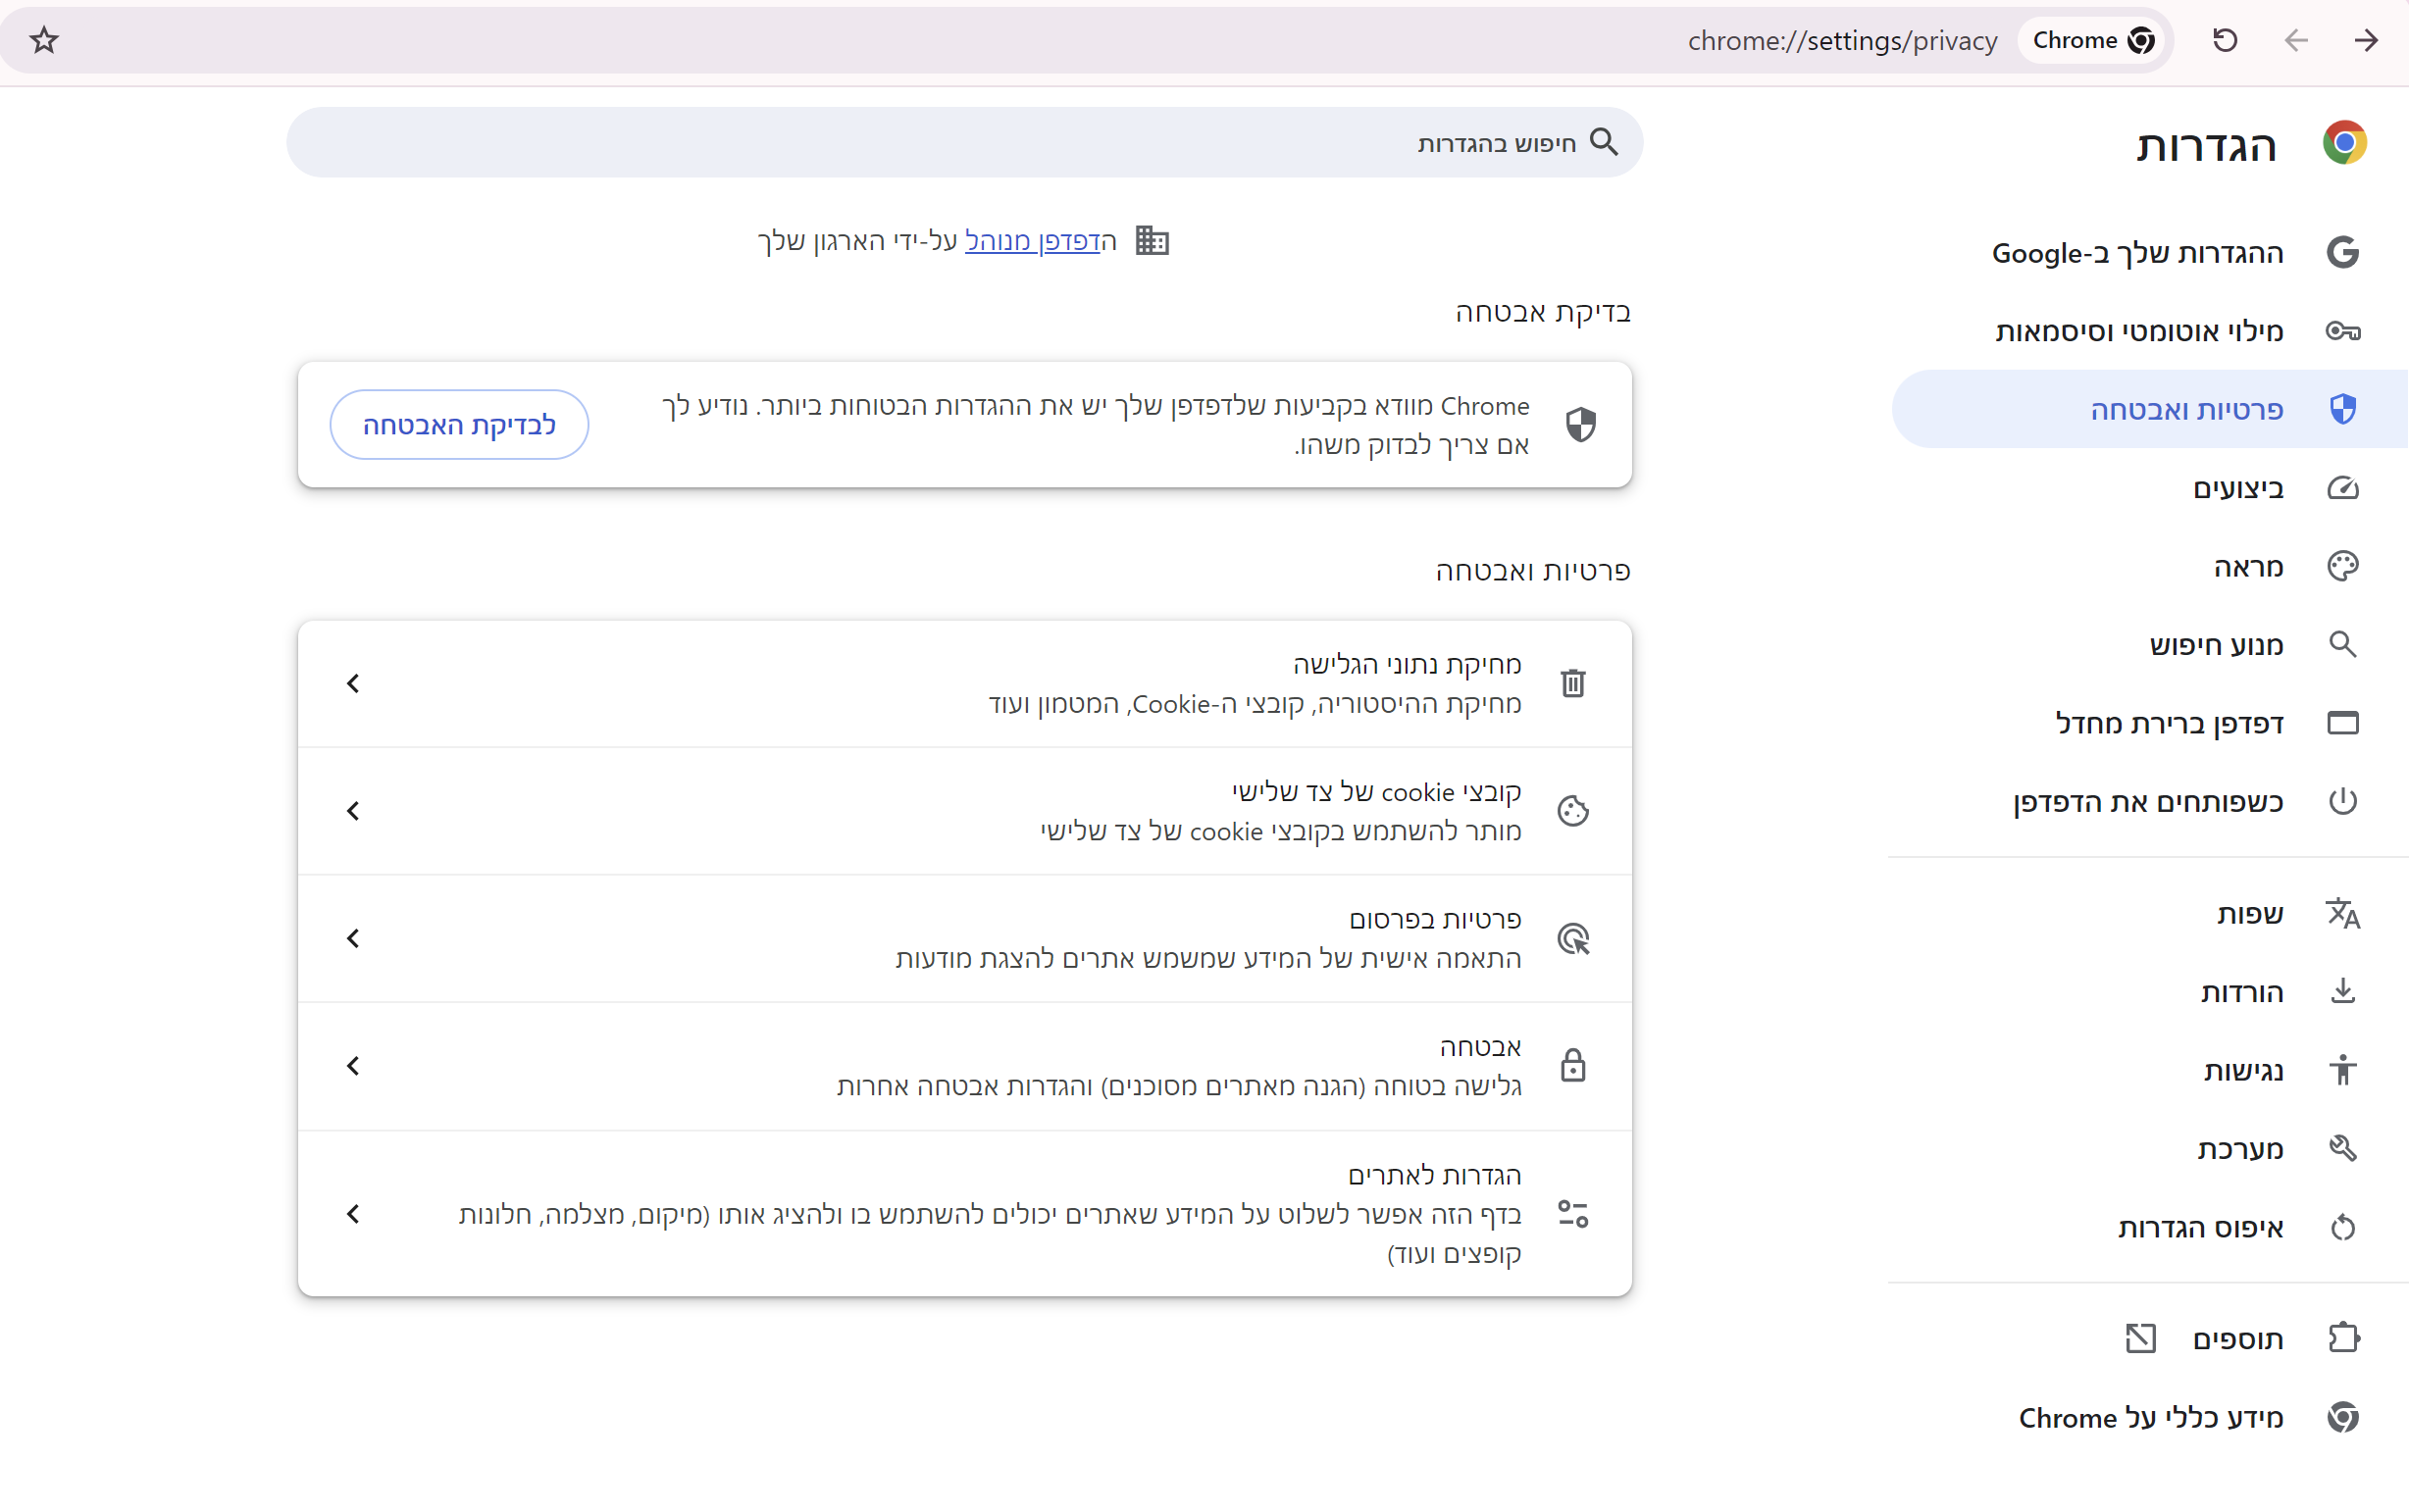Viewport: 2409px width, 1512px height.
Task: Expand third-party cookies row chevron
Action: pos(353,811)
